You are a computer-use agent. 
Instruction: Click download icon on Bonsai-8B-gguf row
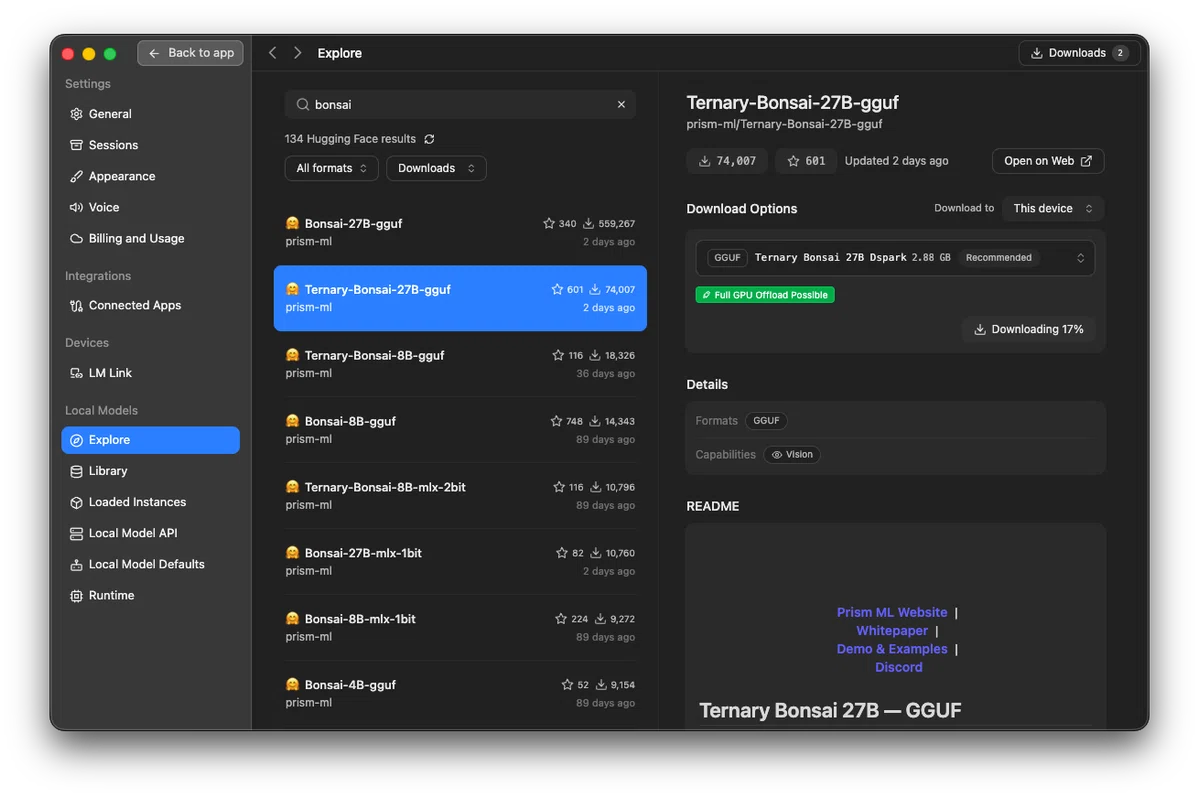click(x=595, y=422)
